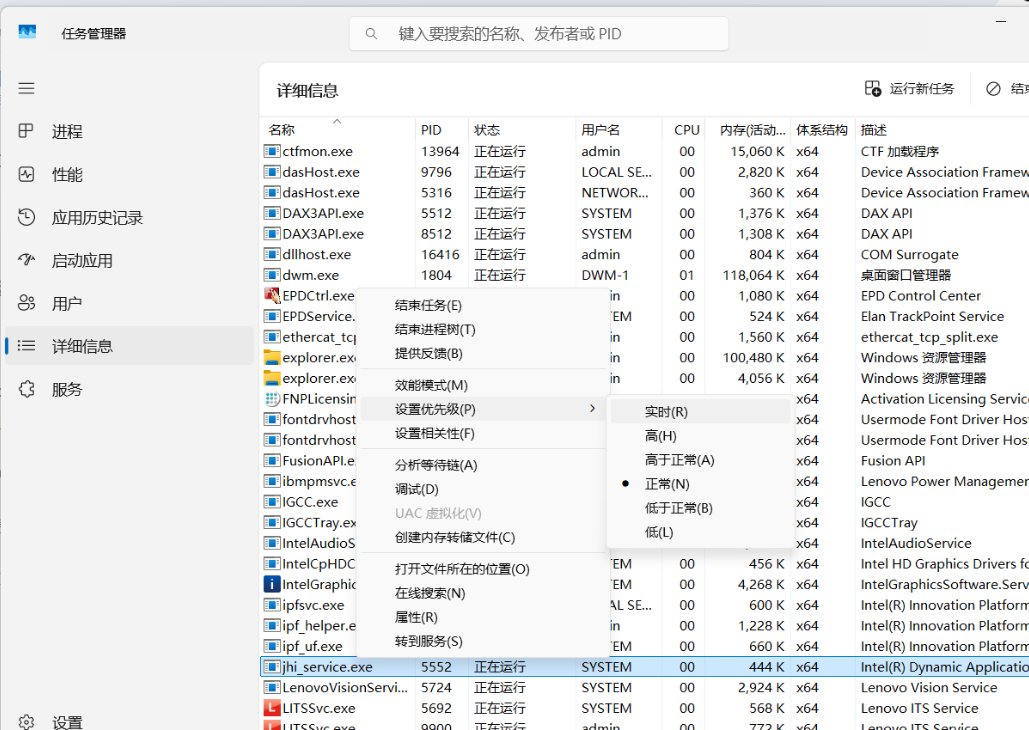Click the 设置 gear icon
Image resolution: width=1029 pixels, height=730 pixels.
click(x=26, y=722)
